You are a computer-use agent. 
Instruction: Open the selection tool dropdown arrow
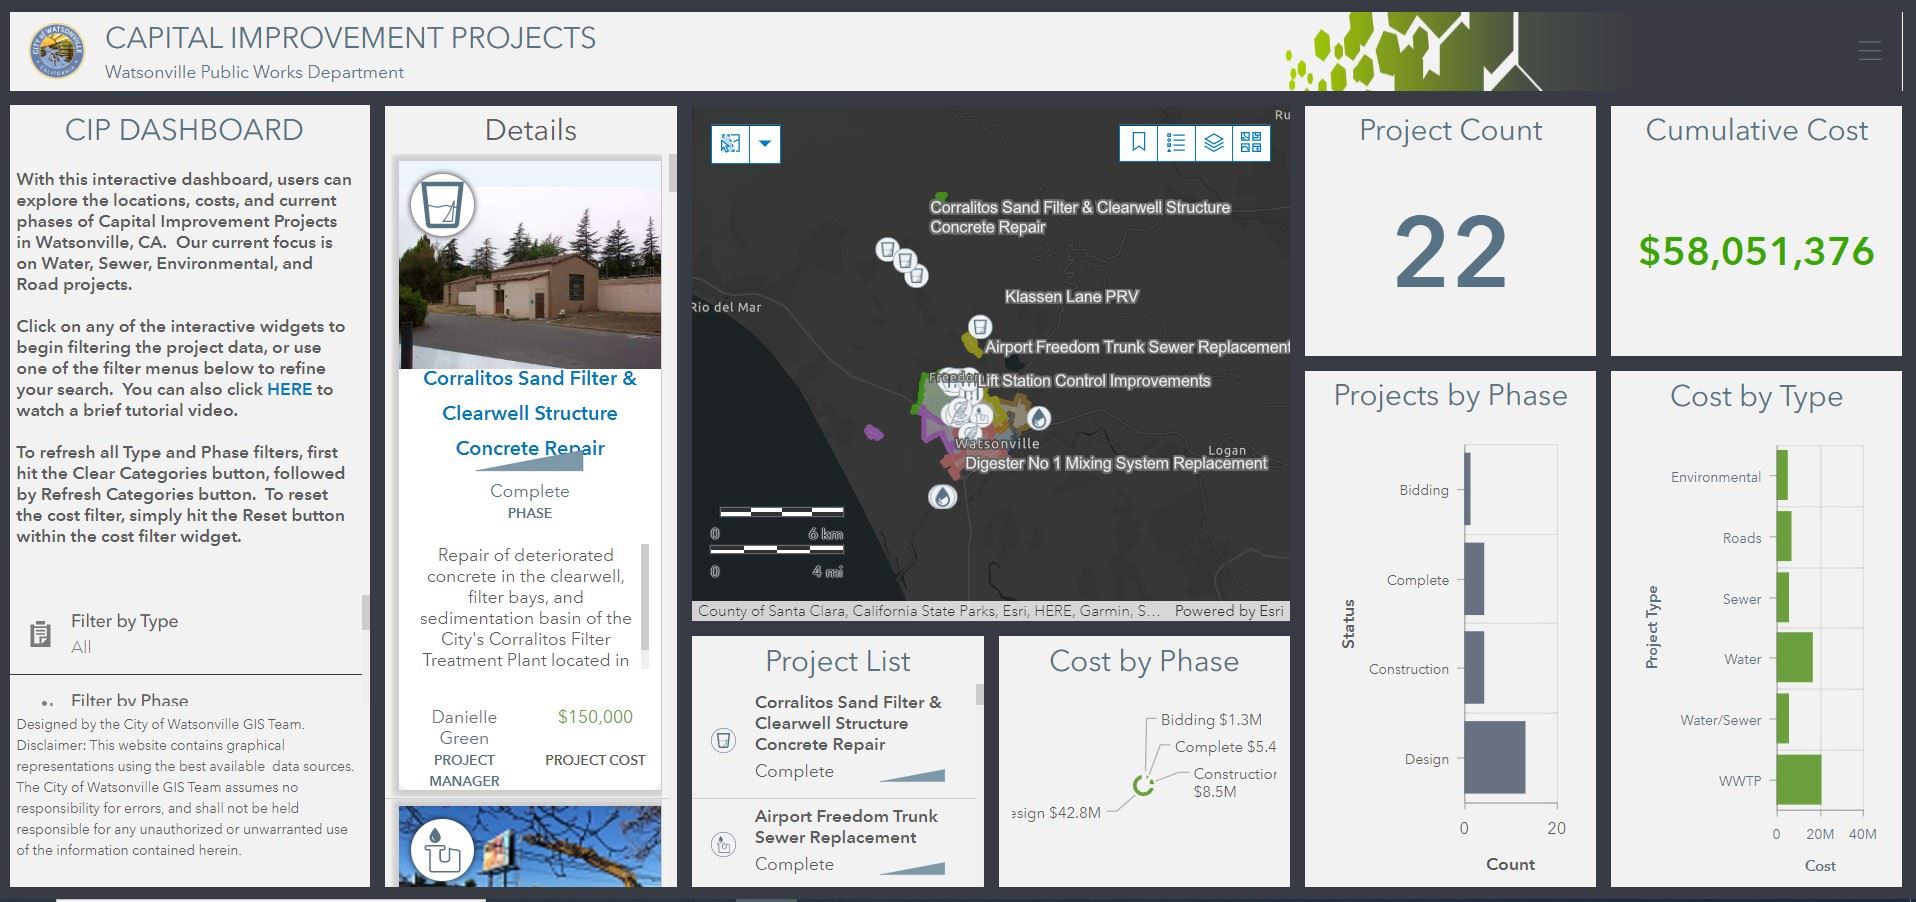pyautogui.click(x=764, y=143)
